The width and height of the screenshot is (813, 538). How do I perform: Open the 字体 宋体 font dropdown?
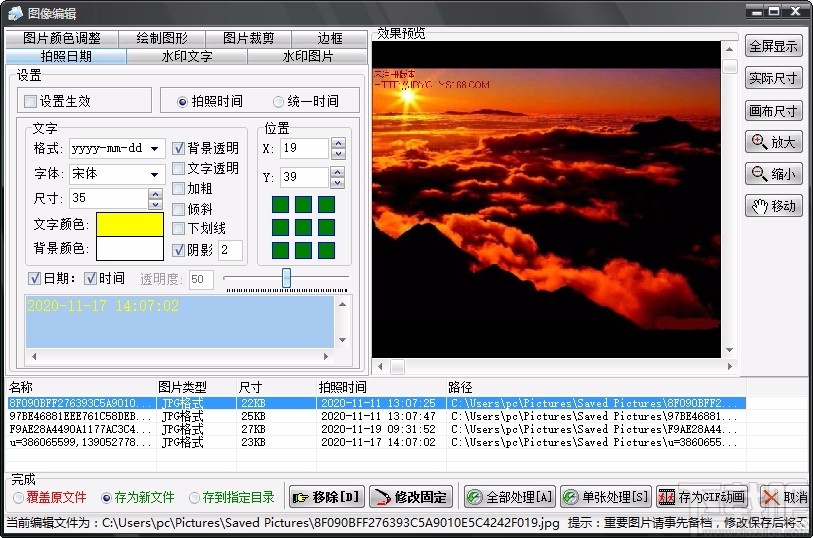pos(155,174)
